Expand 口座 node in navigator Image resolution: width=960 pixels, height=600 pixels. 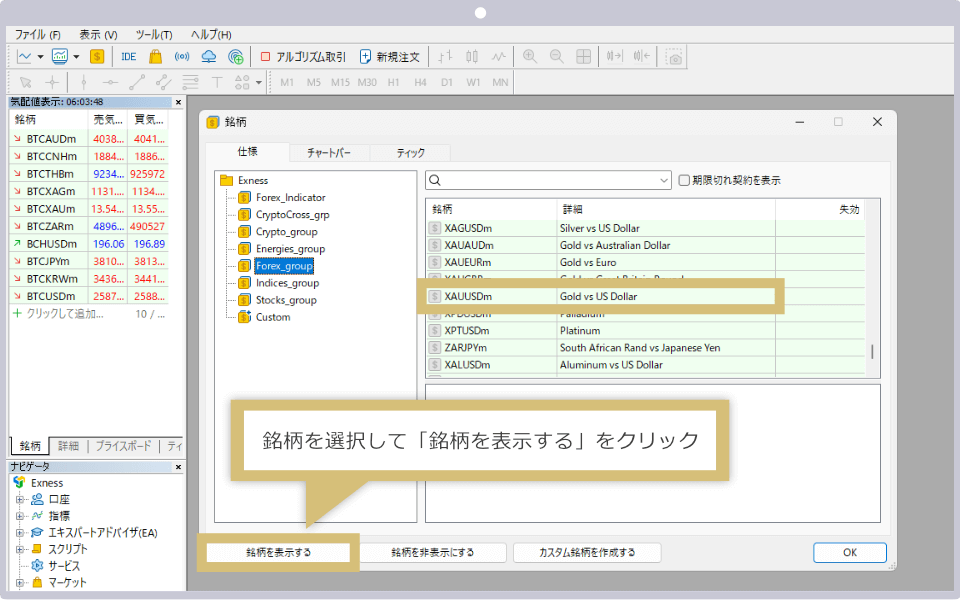[x=20, y=500]
